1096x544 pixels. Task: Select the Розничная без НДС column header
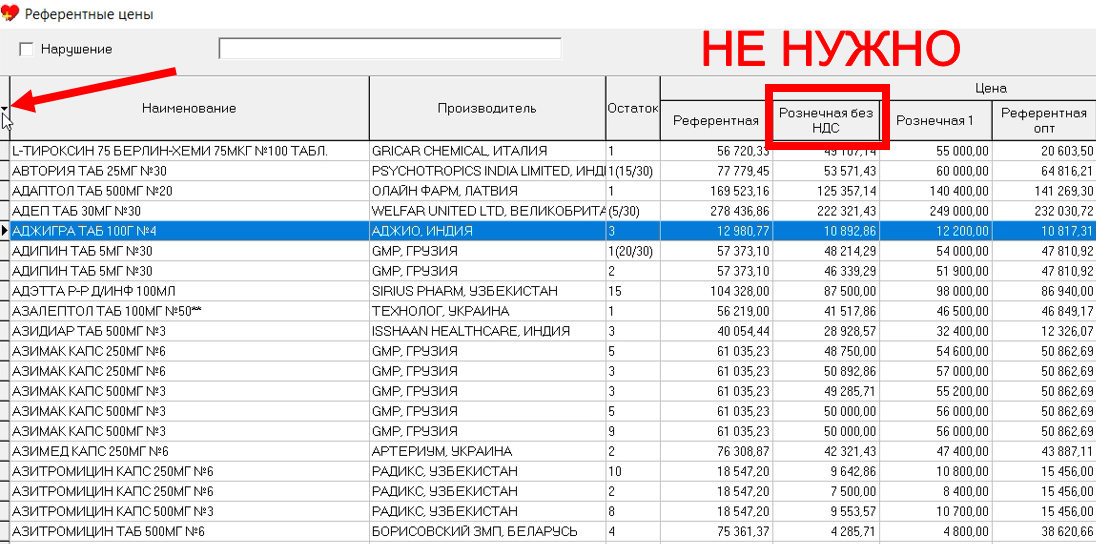[x=826, y=121]
